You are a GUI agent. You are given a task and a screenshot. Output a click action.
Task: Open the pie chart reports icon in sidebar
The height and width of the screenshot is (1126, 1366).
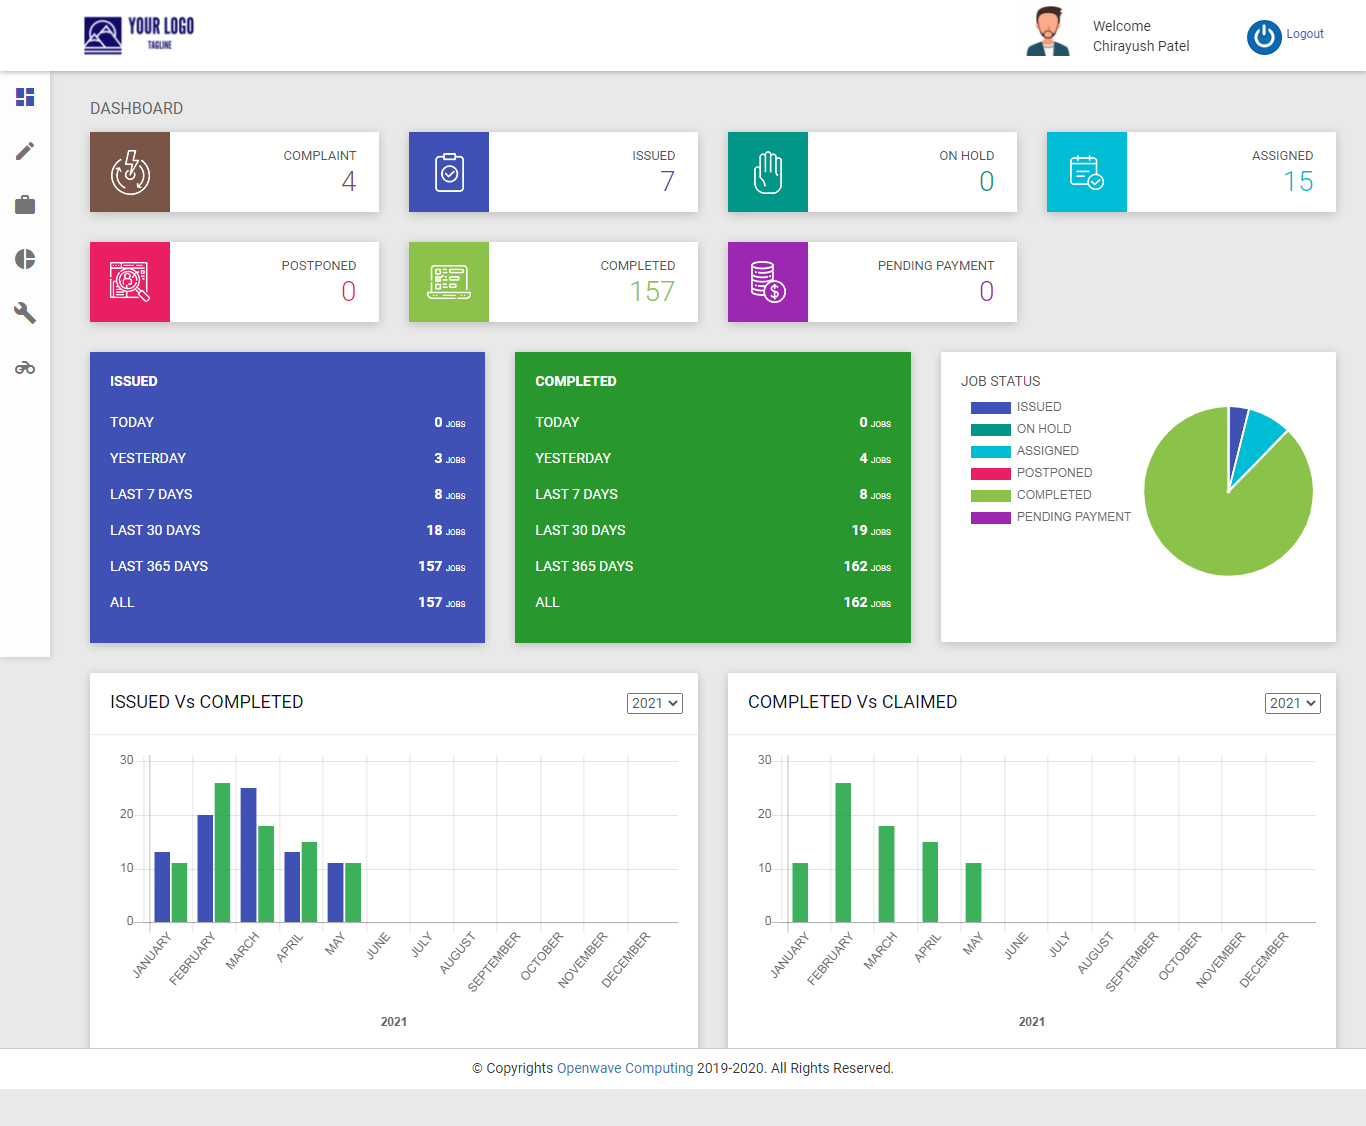click(x=25, y=259)
